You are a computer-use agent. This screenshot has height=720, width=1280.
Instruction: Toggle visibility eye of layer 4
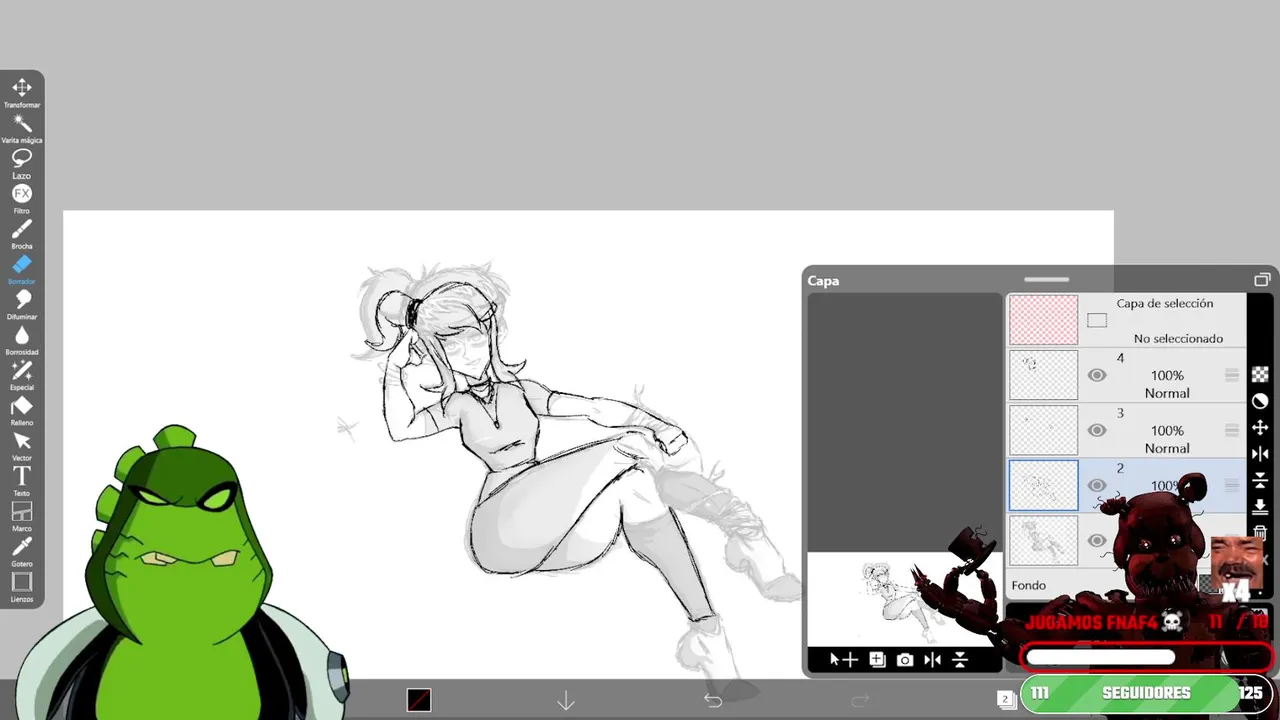click(1097, 375)
